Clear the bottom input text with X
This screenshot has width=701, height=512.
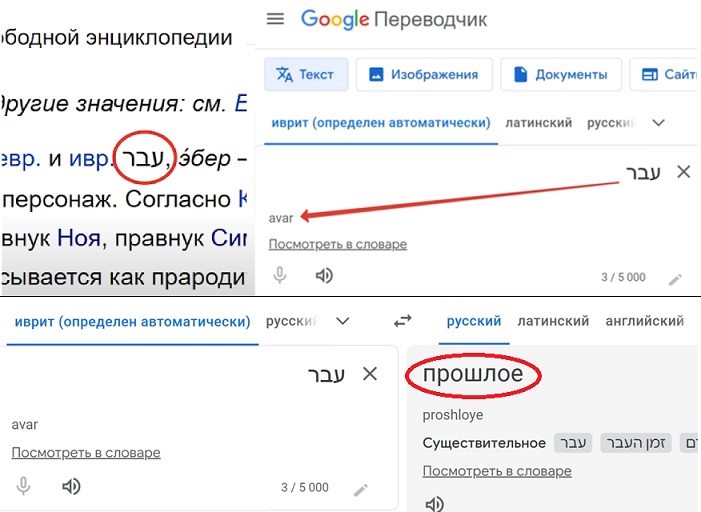point(369,374)
